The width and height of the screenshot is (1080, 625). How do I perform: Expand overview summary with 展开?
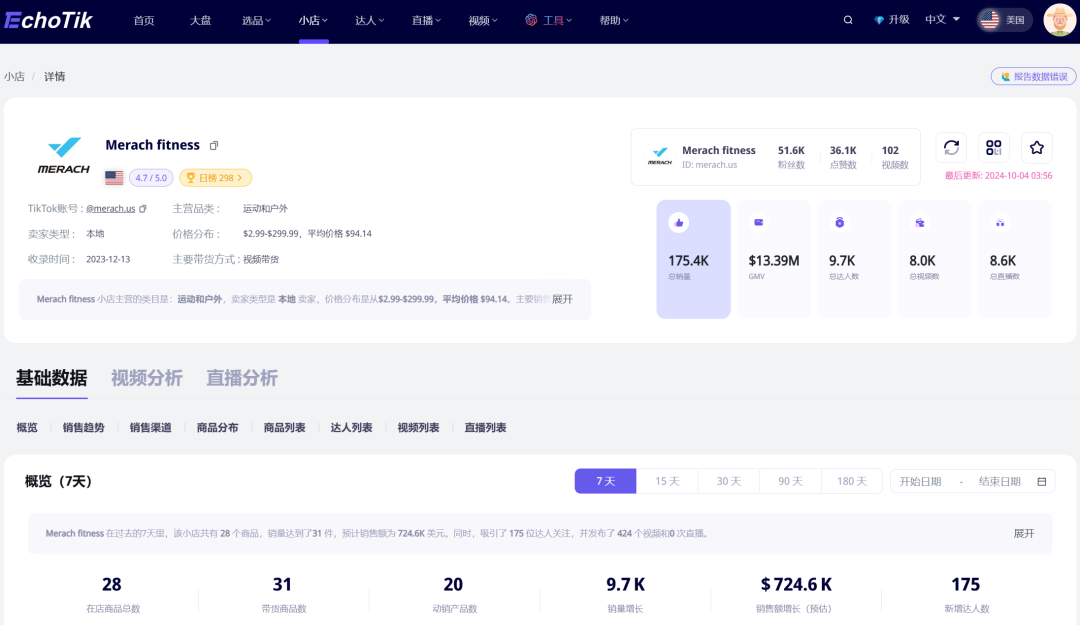[x=1024, y=533]
